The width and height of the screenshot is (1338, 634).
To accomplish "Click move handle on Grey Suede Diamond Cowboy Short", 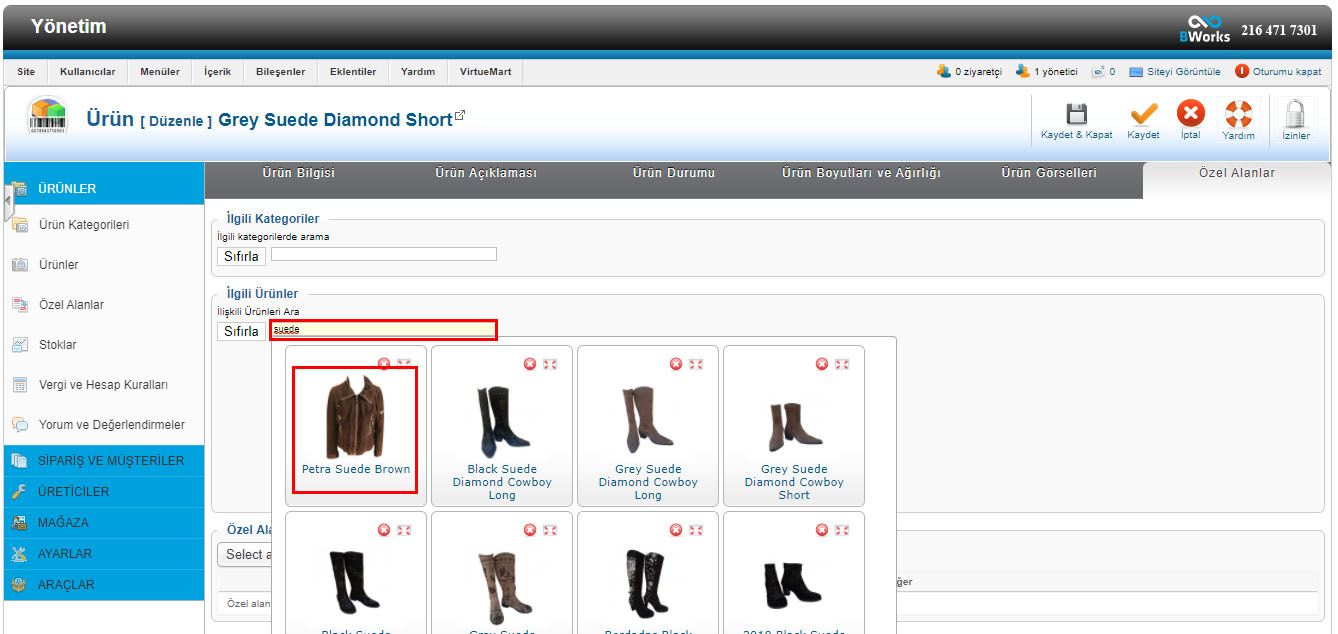I will (842, 364).
